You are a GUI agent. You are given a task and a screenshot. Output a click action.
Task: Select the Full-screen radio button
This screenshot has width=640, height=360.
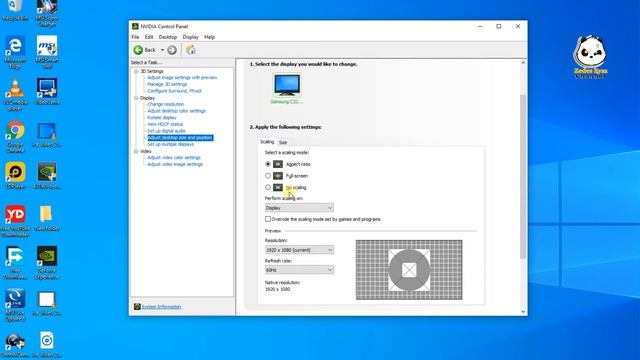pyautogui.click(x=268, y=176)
